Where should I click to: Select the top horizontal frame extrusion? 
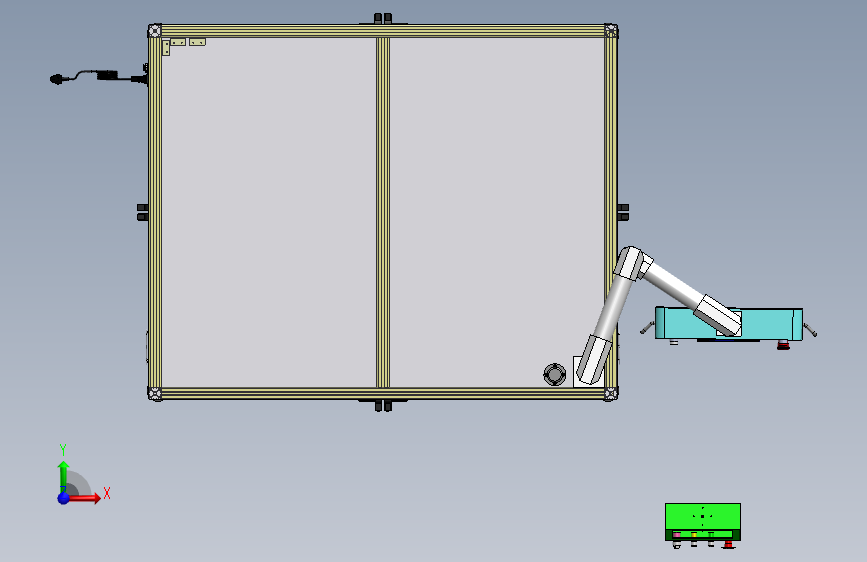pos(383,31)
